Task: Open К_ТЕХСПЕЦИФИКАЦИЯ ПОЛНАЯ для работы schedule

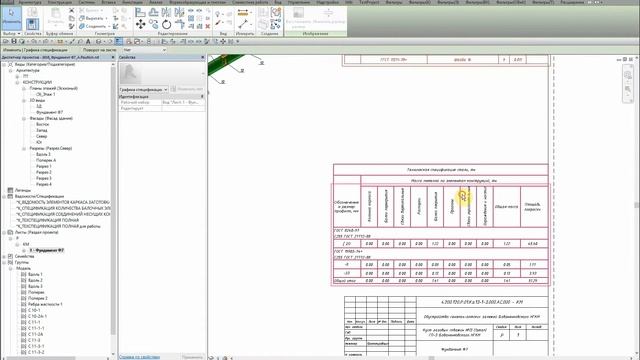Action: click(x=58, y=226)
